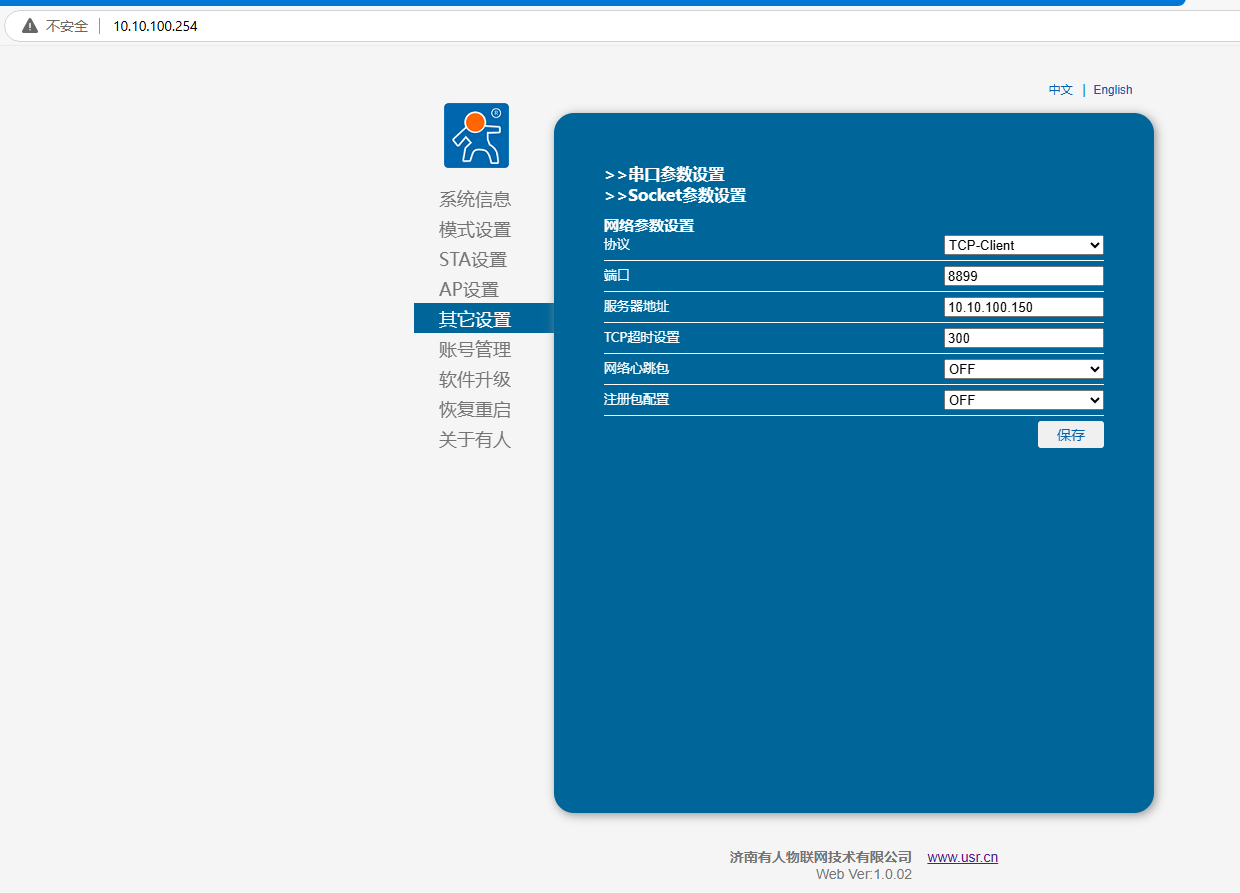The width and height of the screenshot is (1240, 893).
Task: Open the 协议 TCP-Client protocol dropdown
Action: (x=1023, y=245)
